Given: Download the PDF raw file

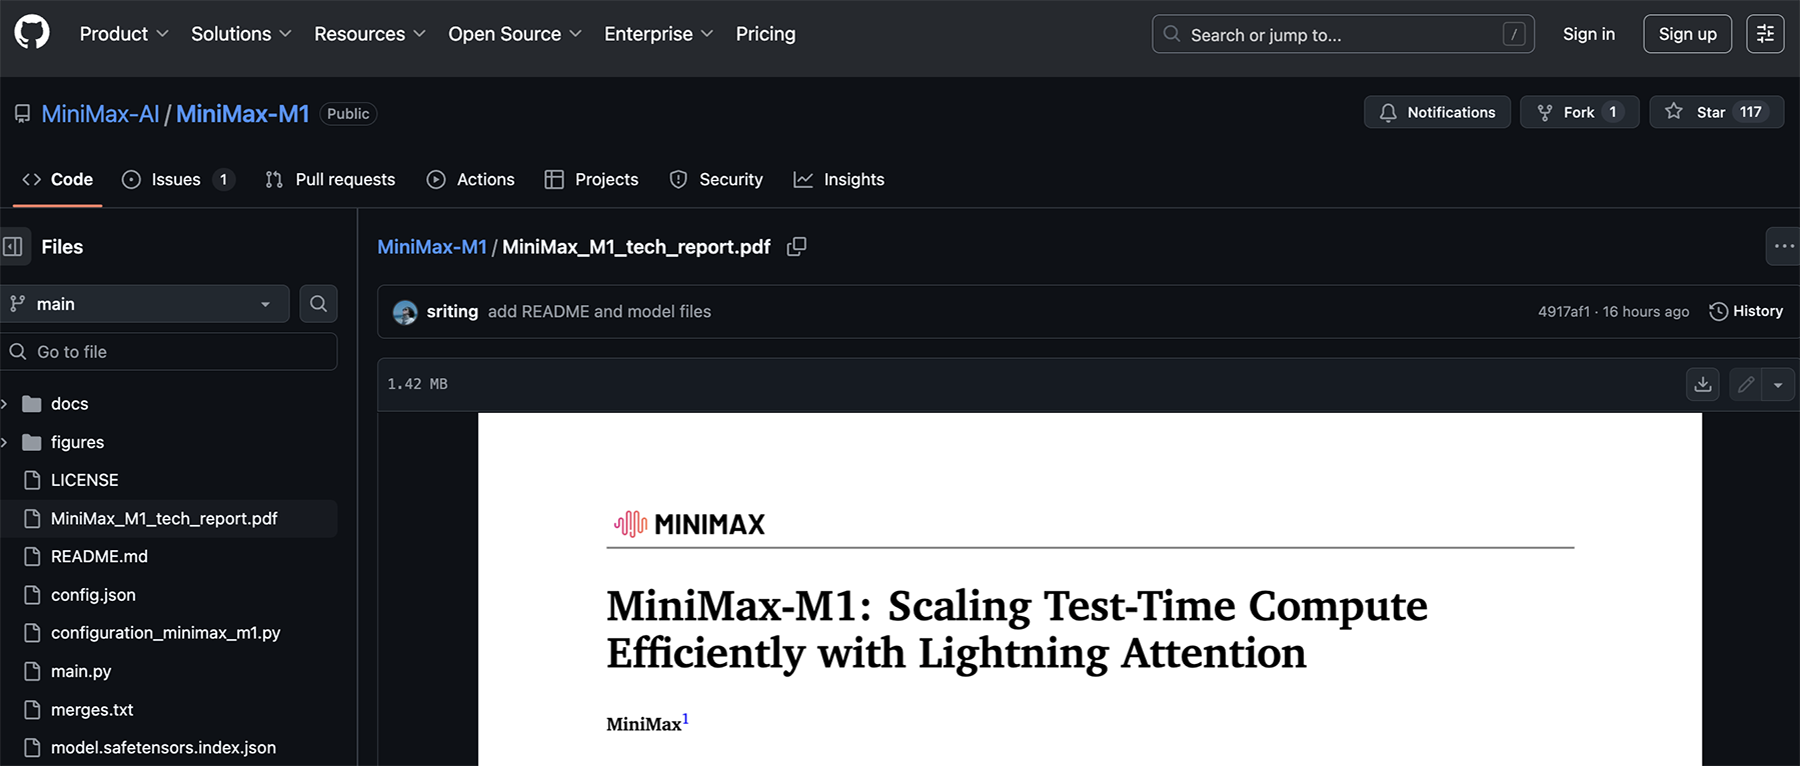Looking at the screenshot, I should coord(1703,384).
